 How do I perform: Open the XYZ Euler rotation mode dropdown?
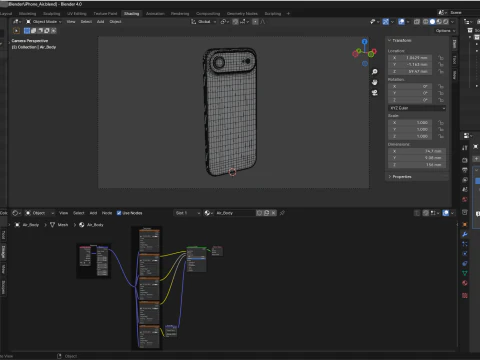pyautogui.click(x=417, y=108)
